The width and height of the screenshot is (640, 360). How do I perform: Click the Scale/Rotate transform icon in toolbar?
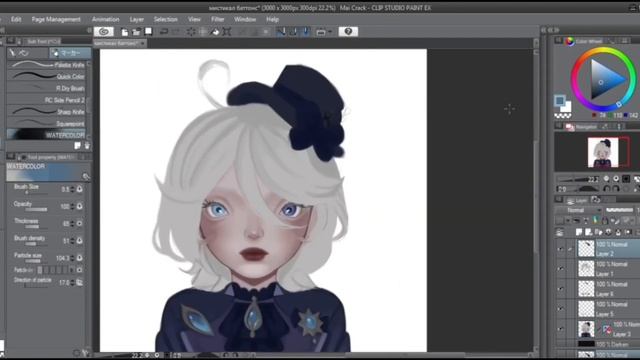pos(227,32)
